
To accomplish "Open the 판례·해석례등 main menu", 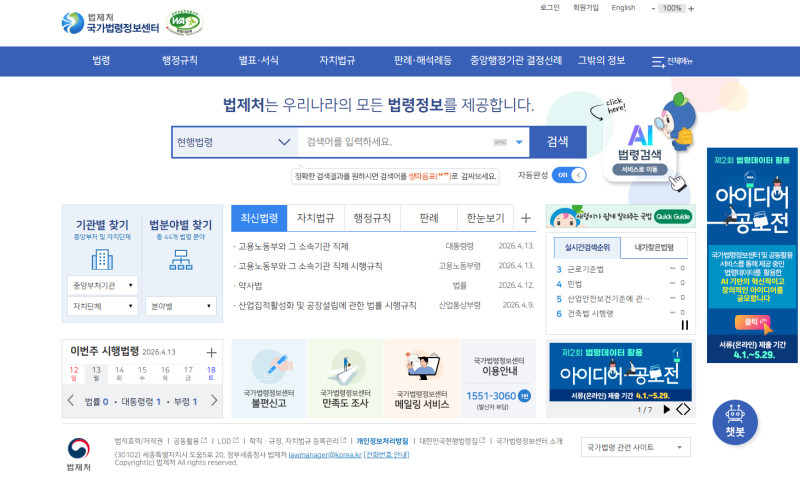I will pos(422,61).
